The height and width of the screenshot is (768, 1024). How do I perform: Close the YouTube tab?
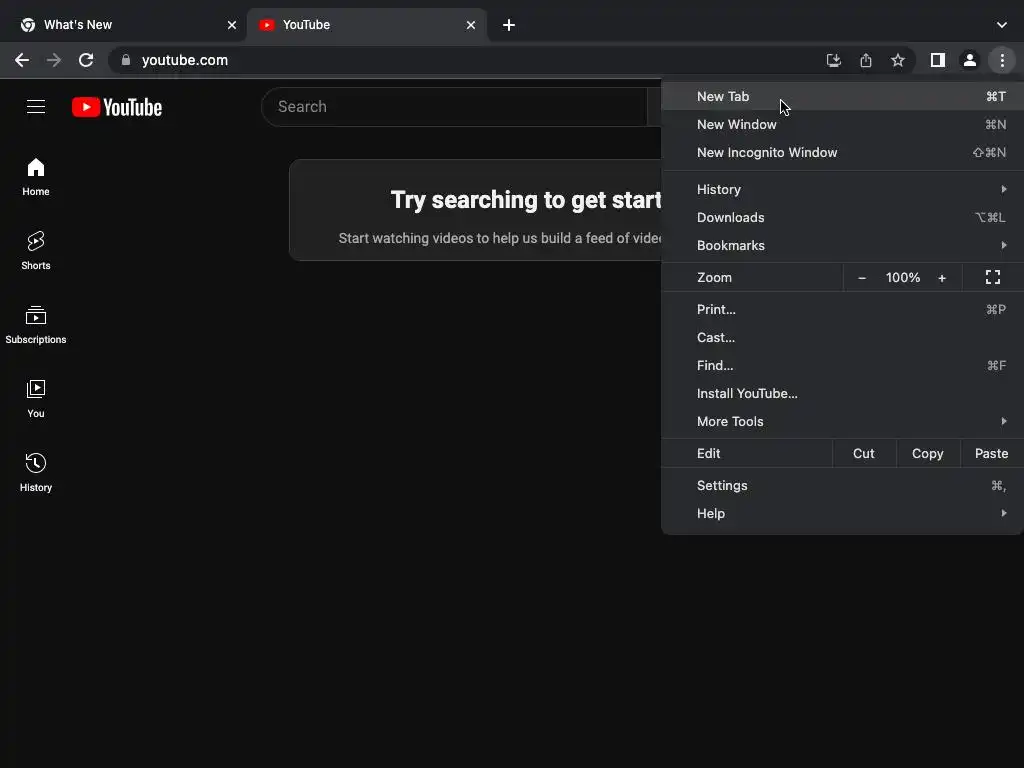pos(471,25)
